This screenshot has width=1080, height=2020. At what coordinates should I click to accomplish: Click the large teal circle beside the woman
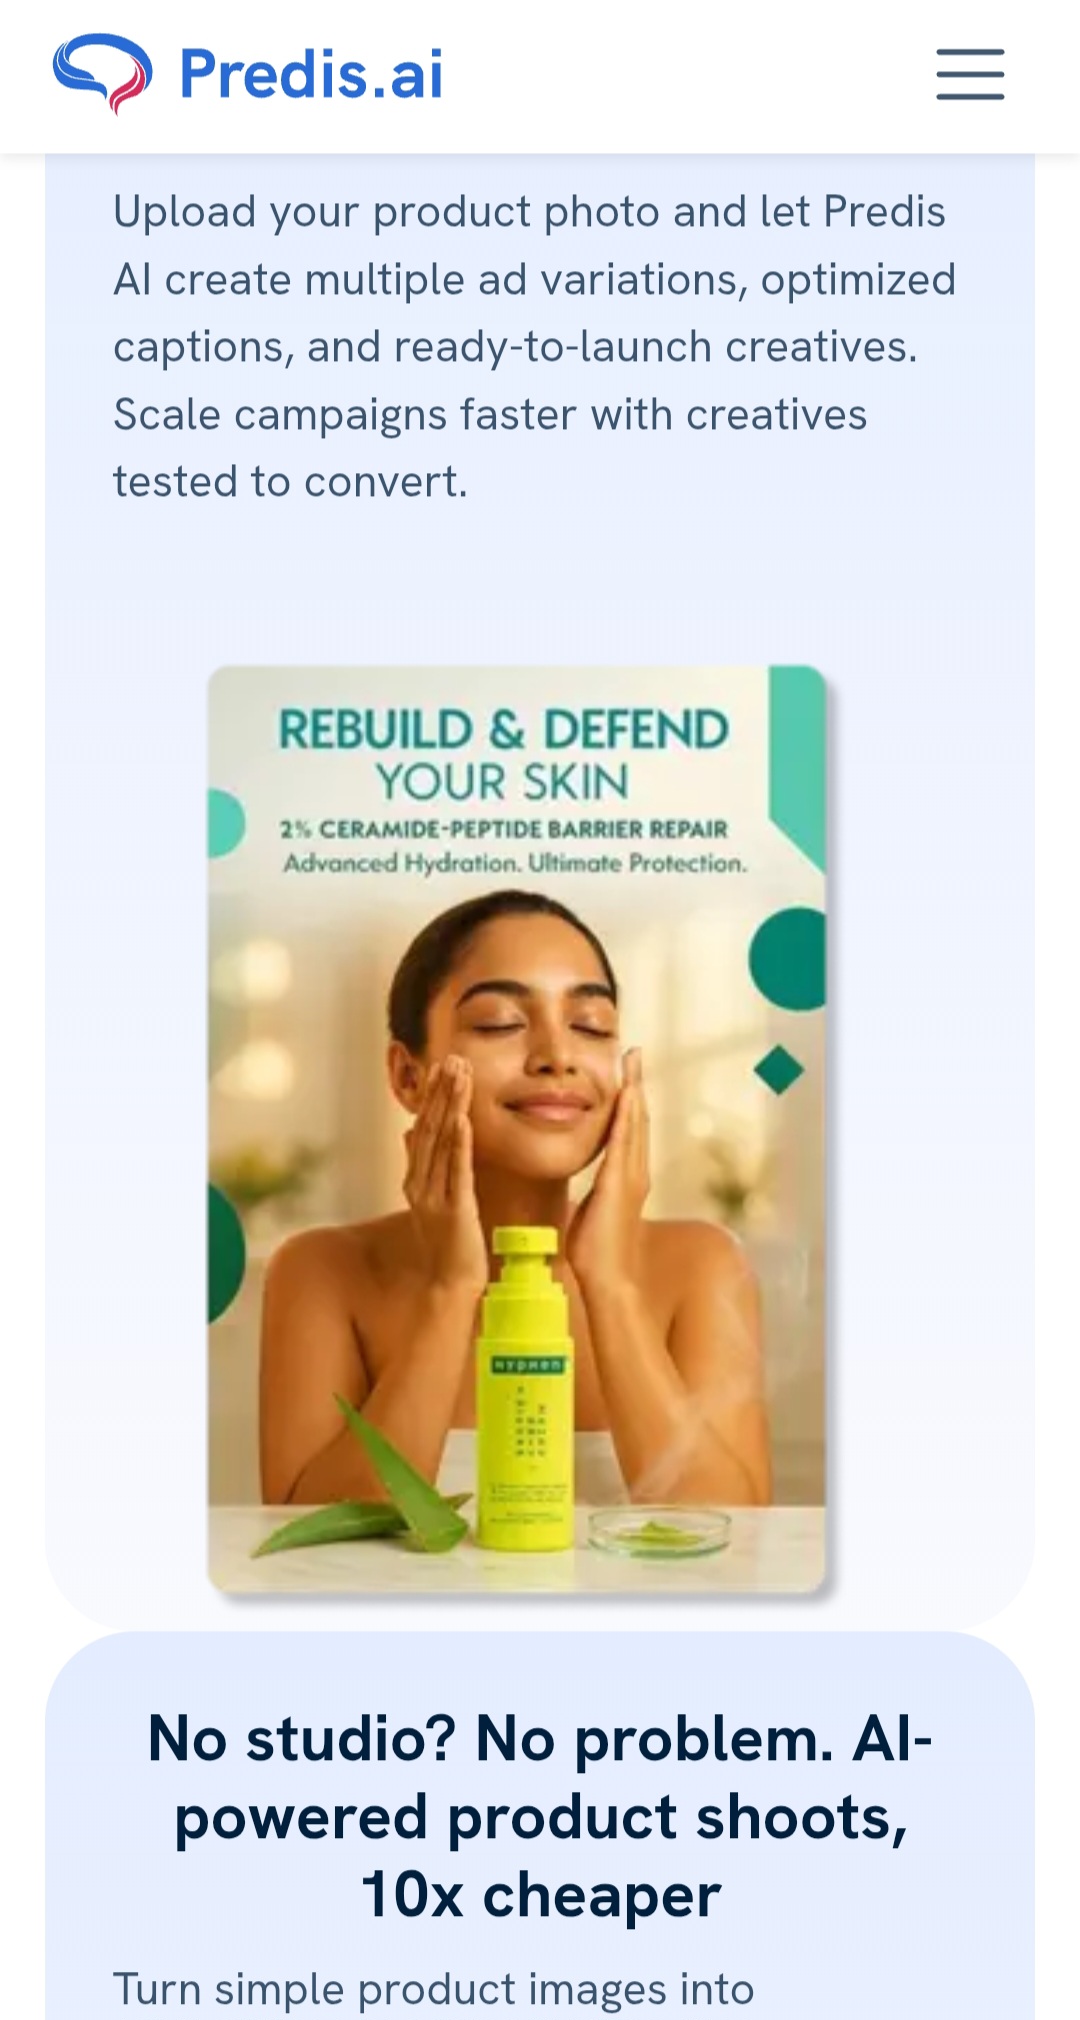(789, 959)
